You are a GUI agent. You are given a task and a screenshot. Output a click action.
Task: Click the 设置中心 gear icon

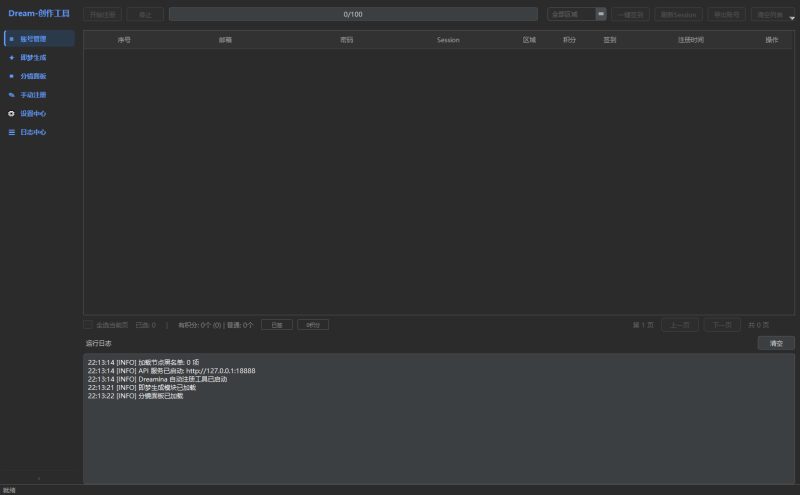coord(11,114)
